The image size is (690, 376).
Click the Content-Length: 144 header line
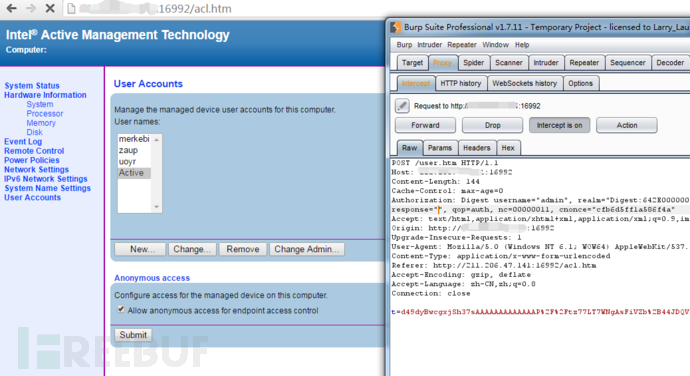point(435,181)
